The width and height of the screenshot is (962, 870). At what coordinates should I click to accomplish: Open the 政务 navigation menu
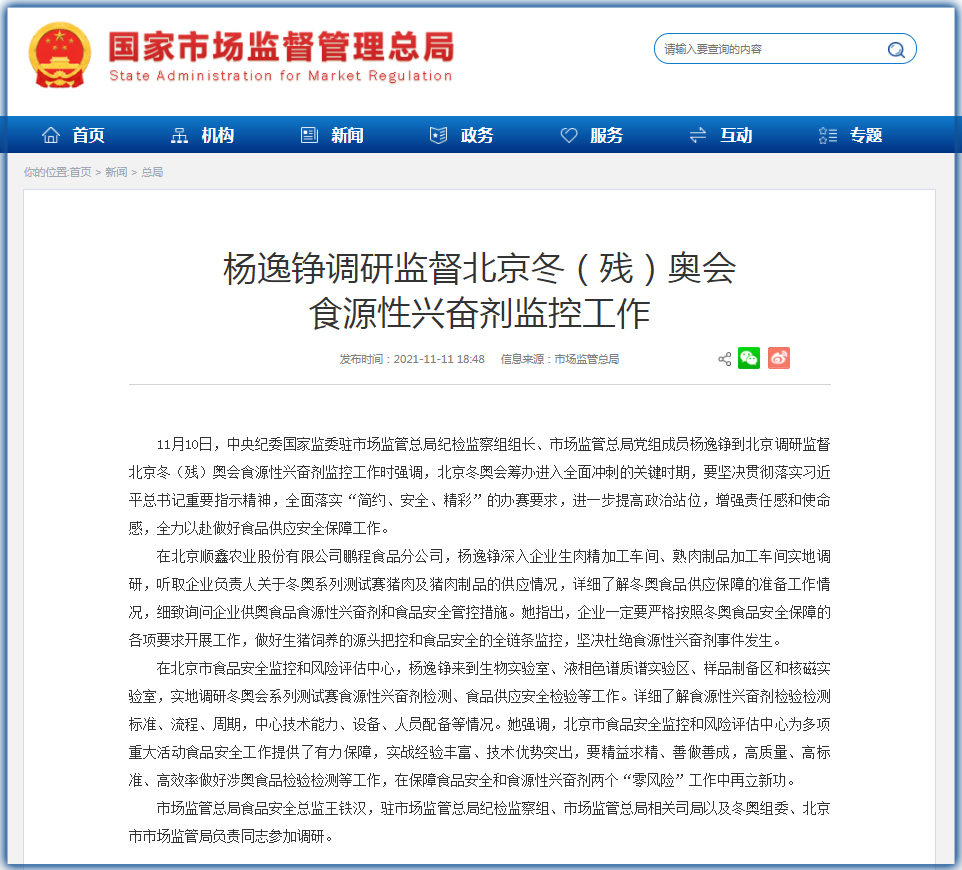(477, 135)
